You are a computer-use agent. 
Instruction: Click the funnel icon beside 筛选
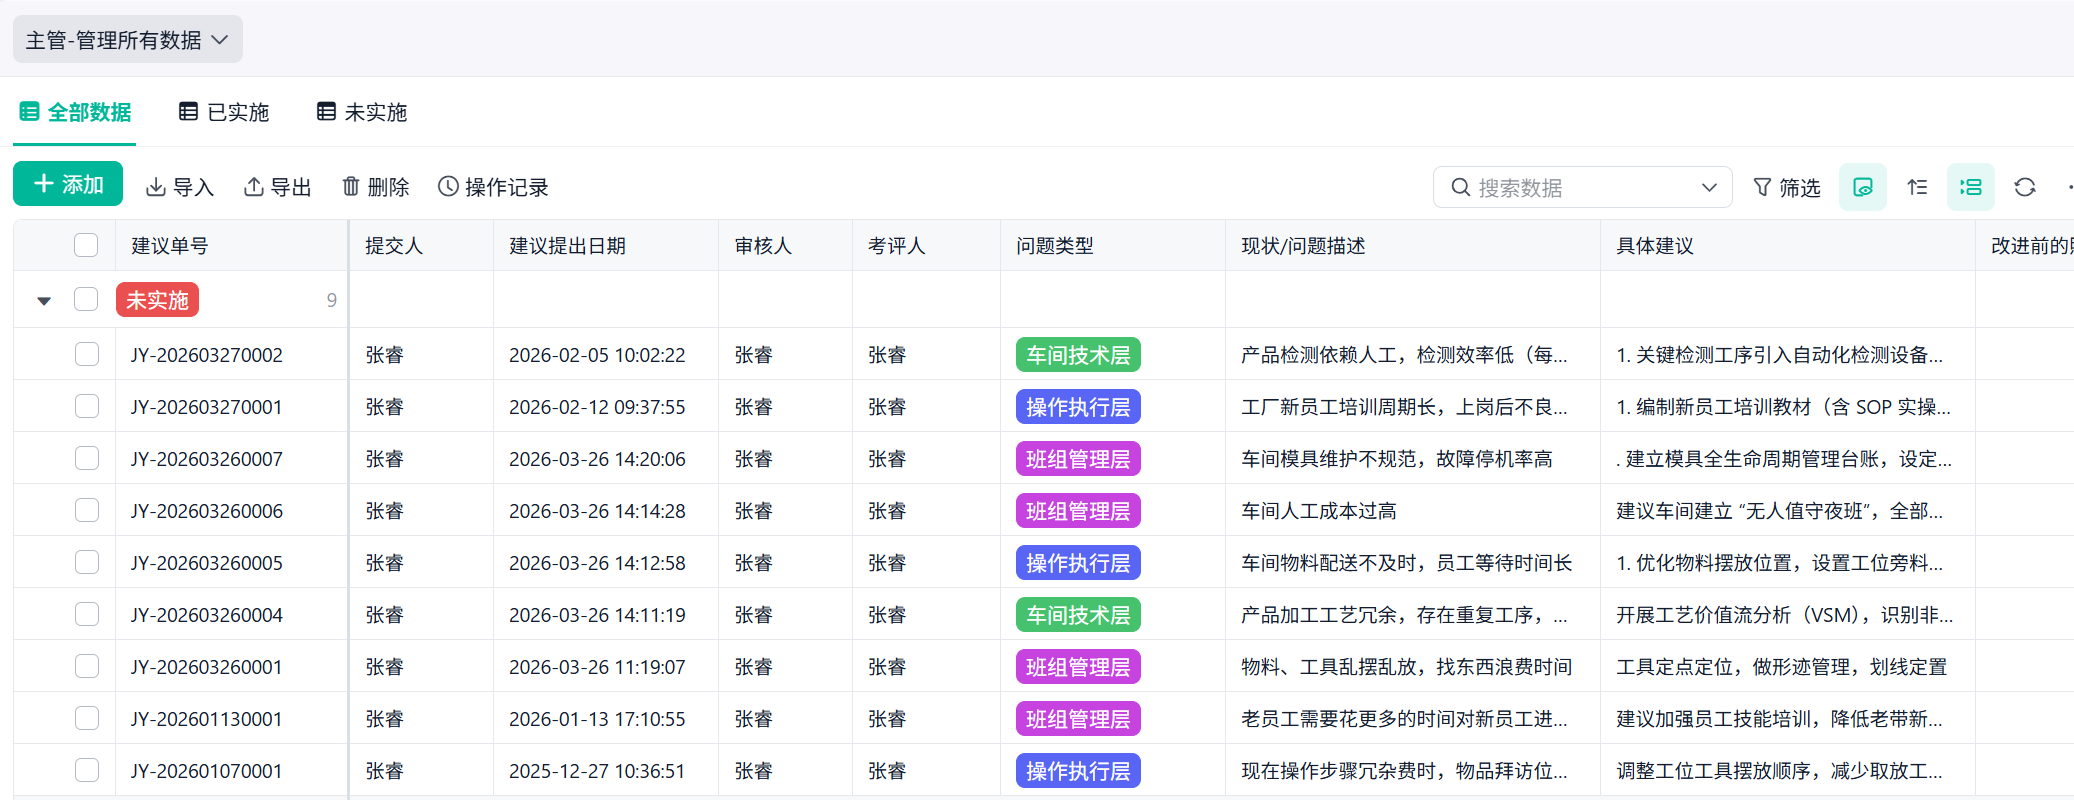pyautogui.click(x=1763, y=187)
